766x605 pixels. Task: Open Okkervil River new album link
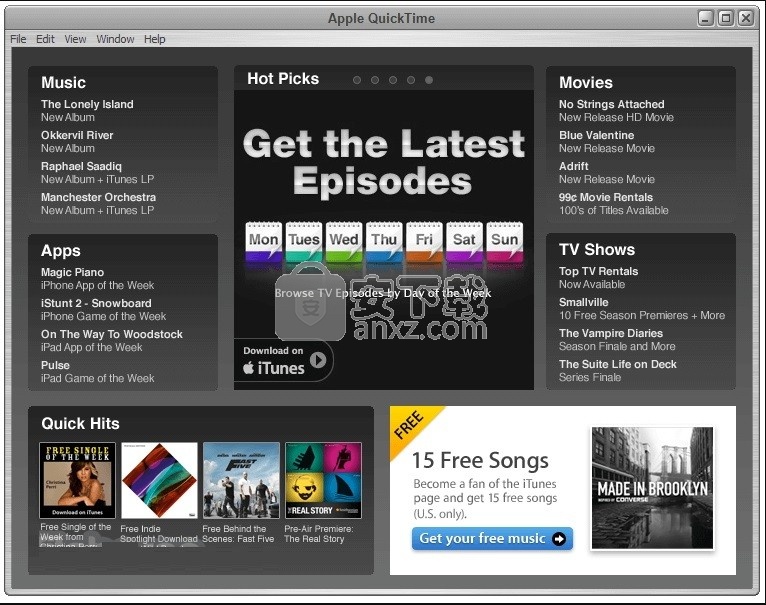(77, 142)
